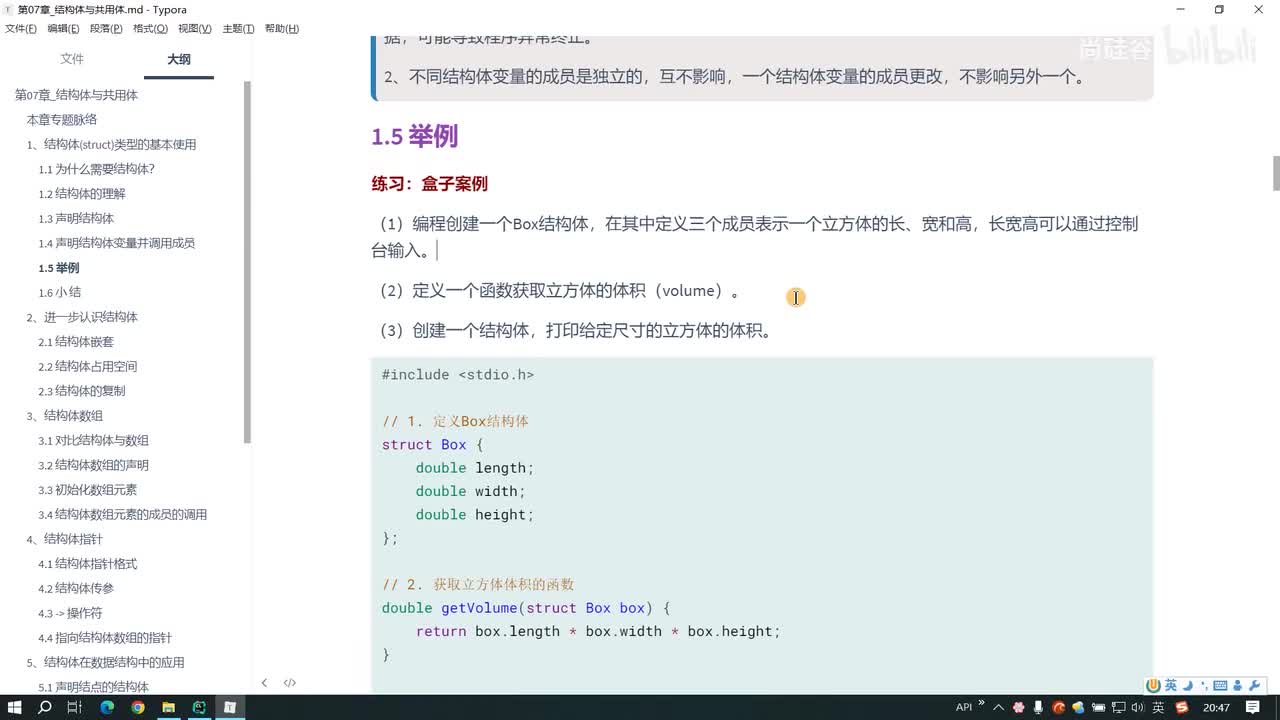
Task: Switch sidebar to the 文件 tab
Action: pyautogui.click(x=72, y=59)
